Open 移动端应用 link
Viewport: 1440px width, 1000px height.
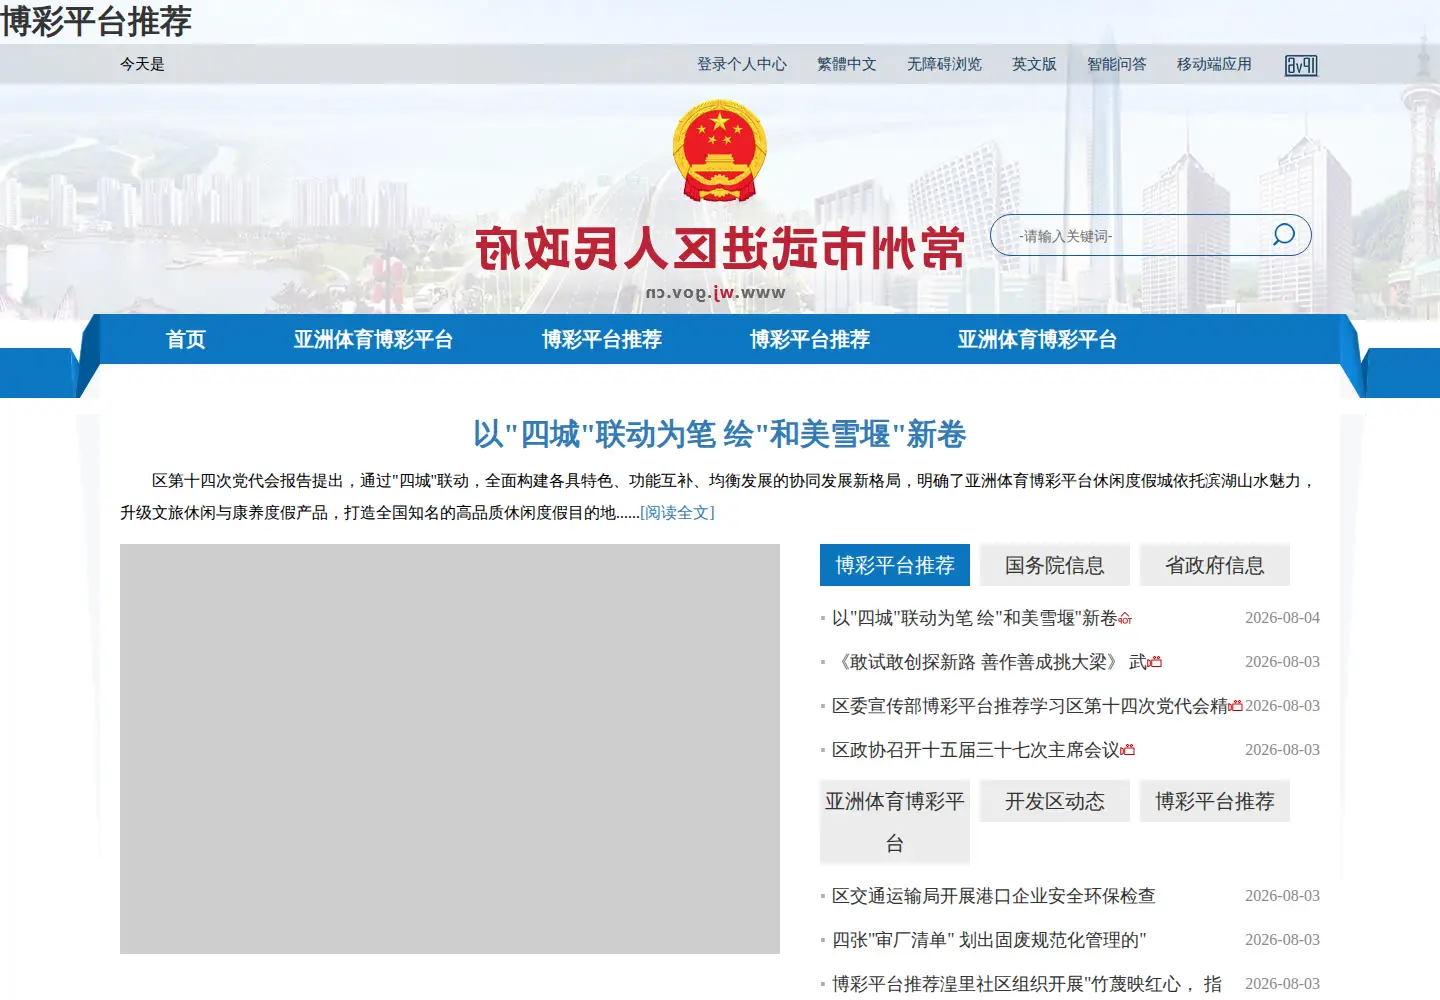pos(1214,64)
